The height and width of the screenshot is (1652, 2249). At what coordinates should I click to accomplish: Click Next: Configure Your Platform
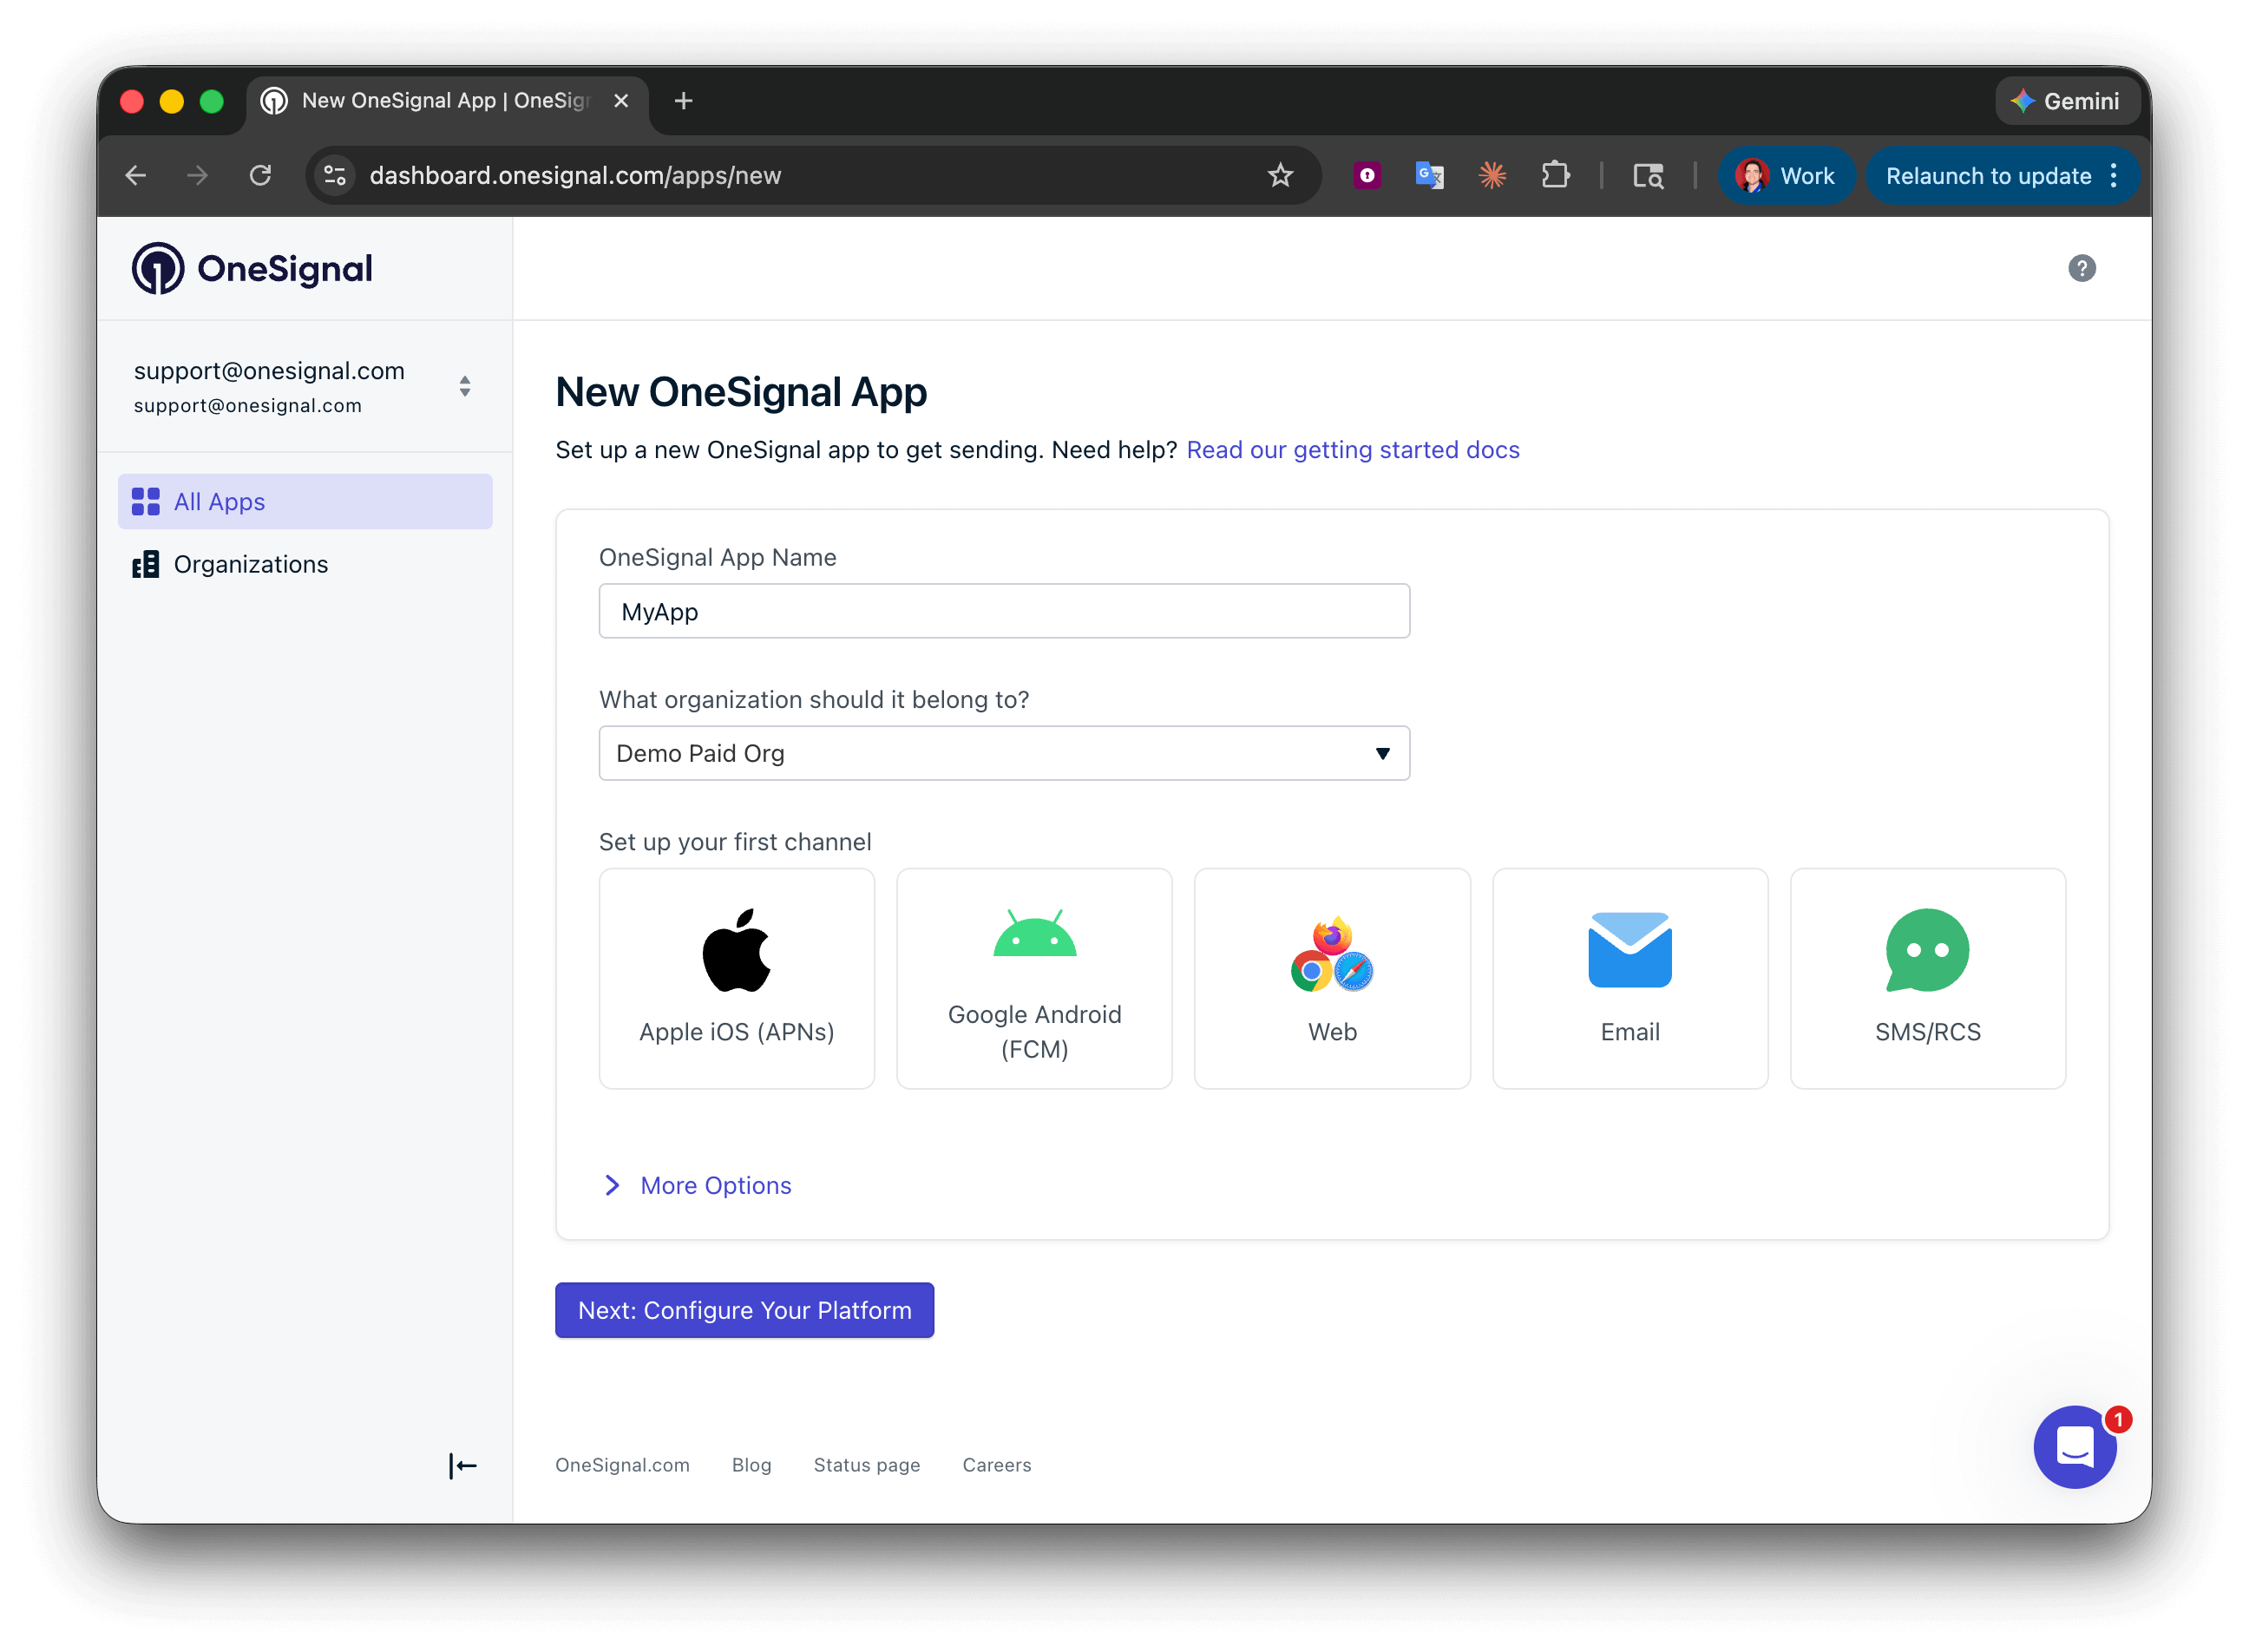[x=744, y=1310]
